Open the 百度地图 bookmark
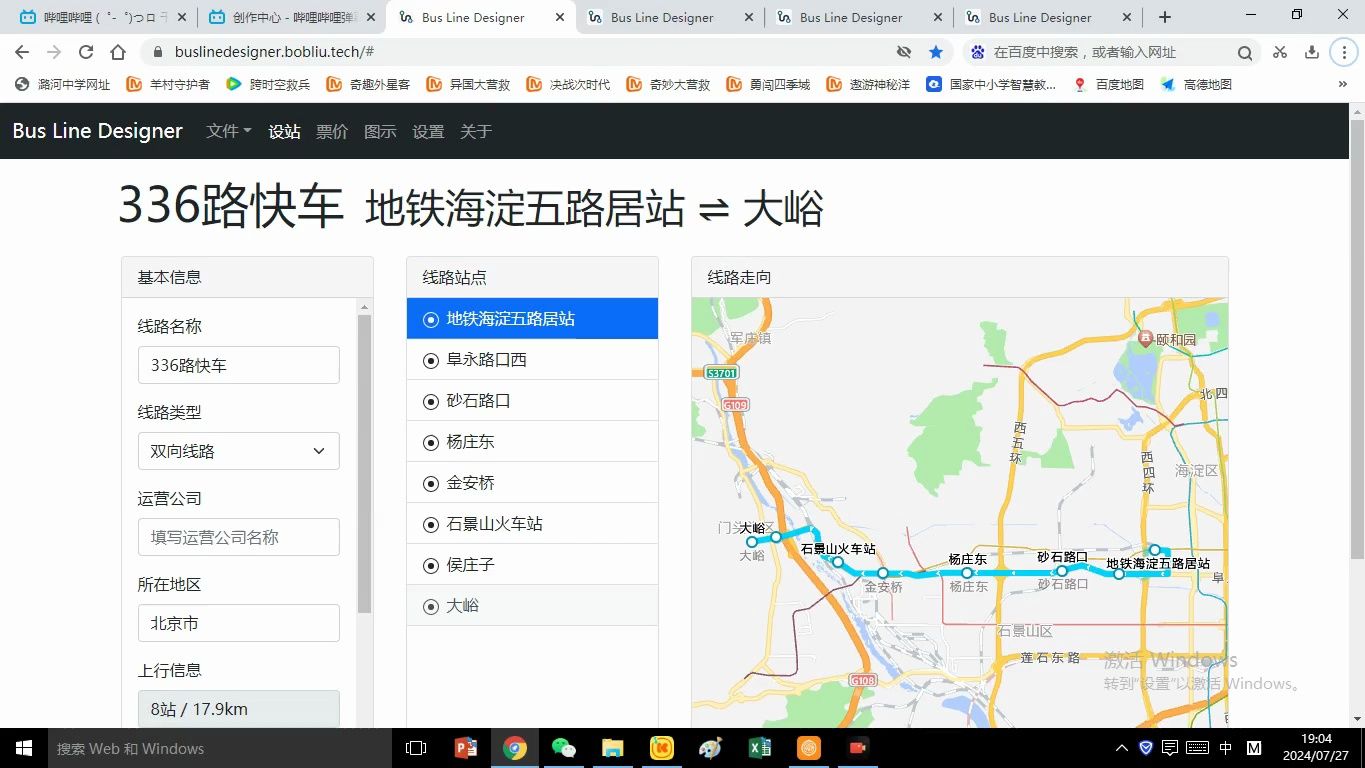The image size is (1365, 768). [x=1108, y=85]
